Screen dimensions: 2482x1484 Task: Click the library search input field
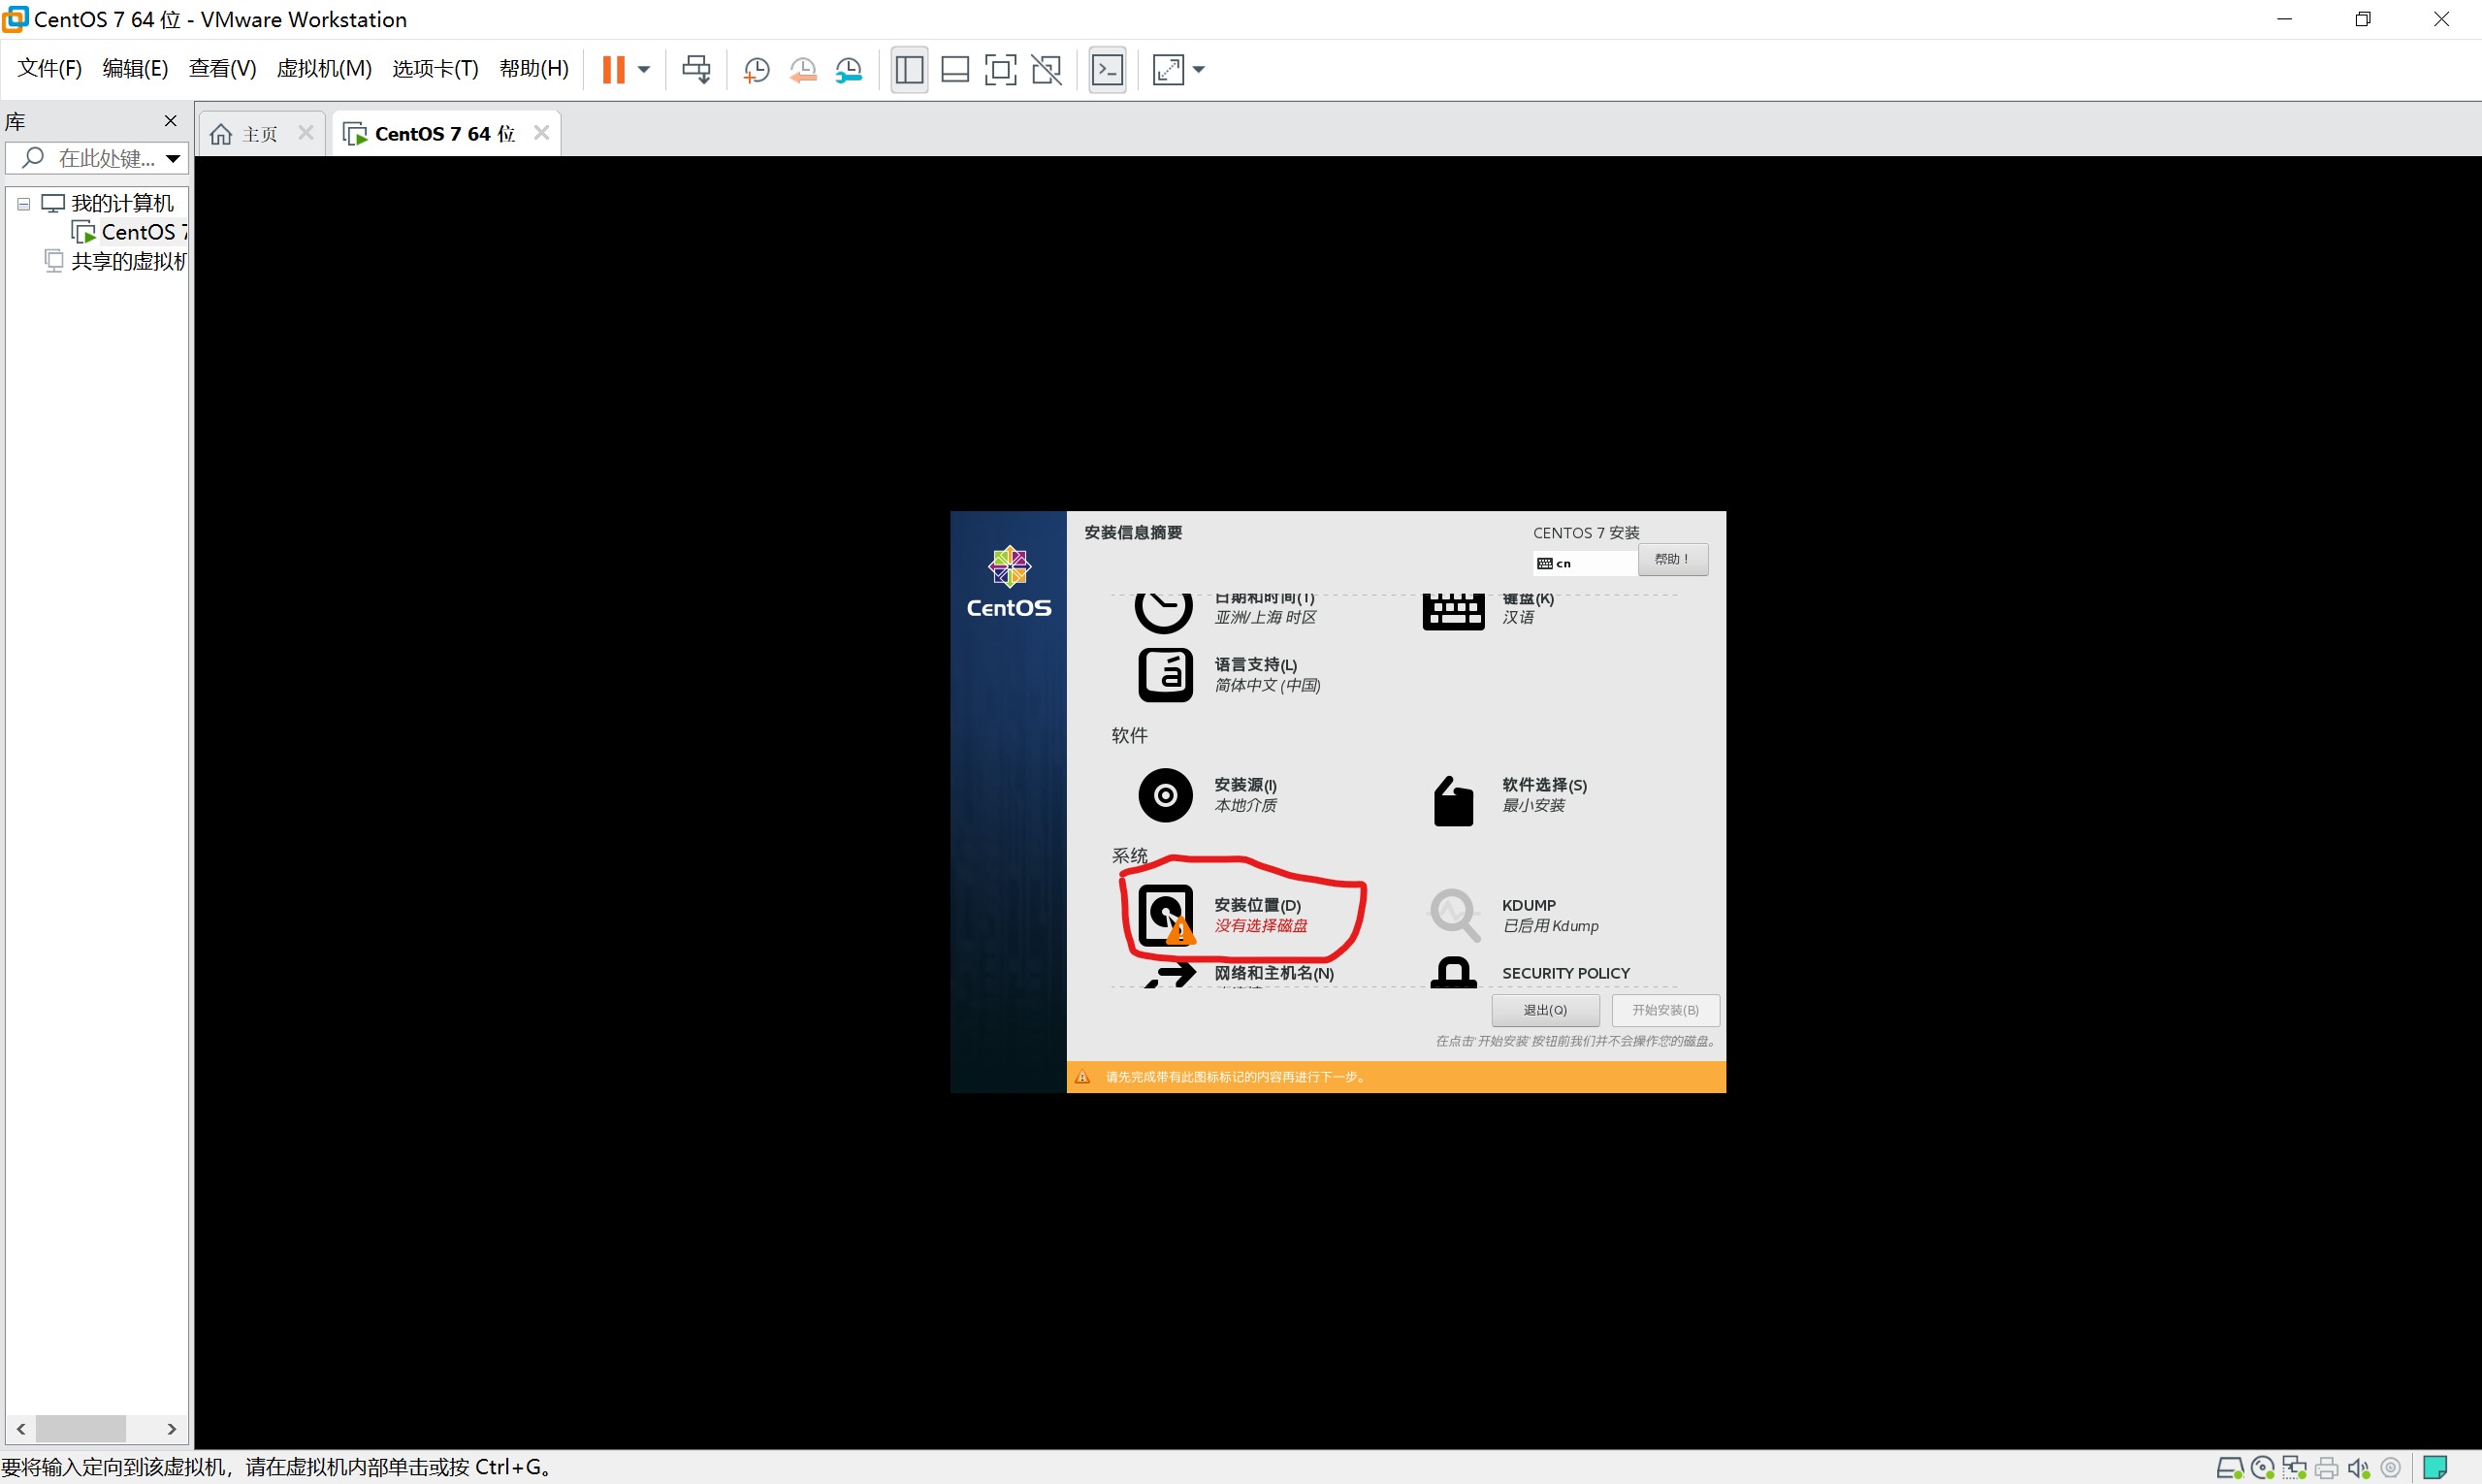(x=105, y=158)
